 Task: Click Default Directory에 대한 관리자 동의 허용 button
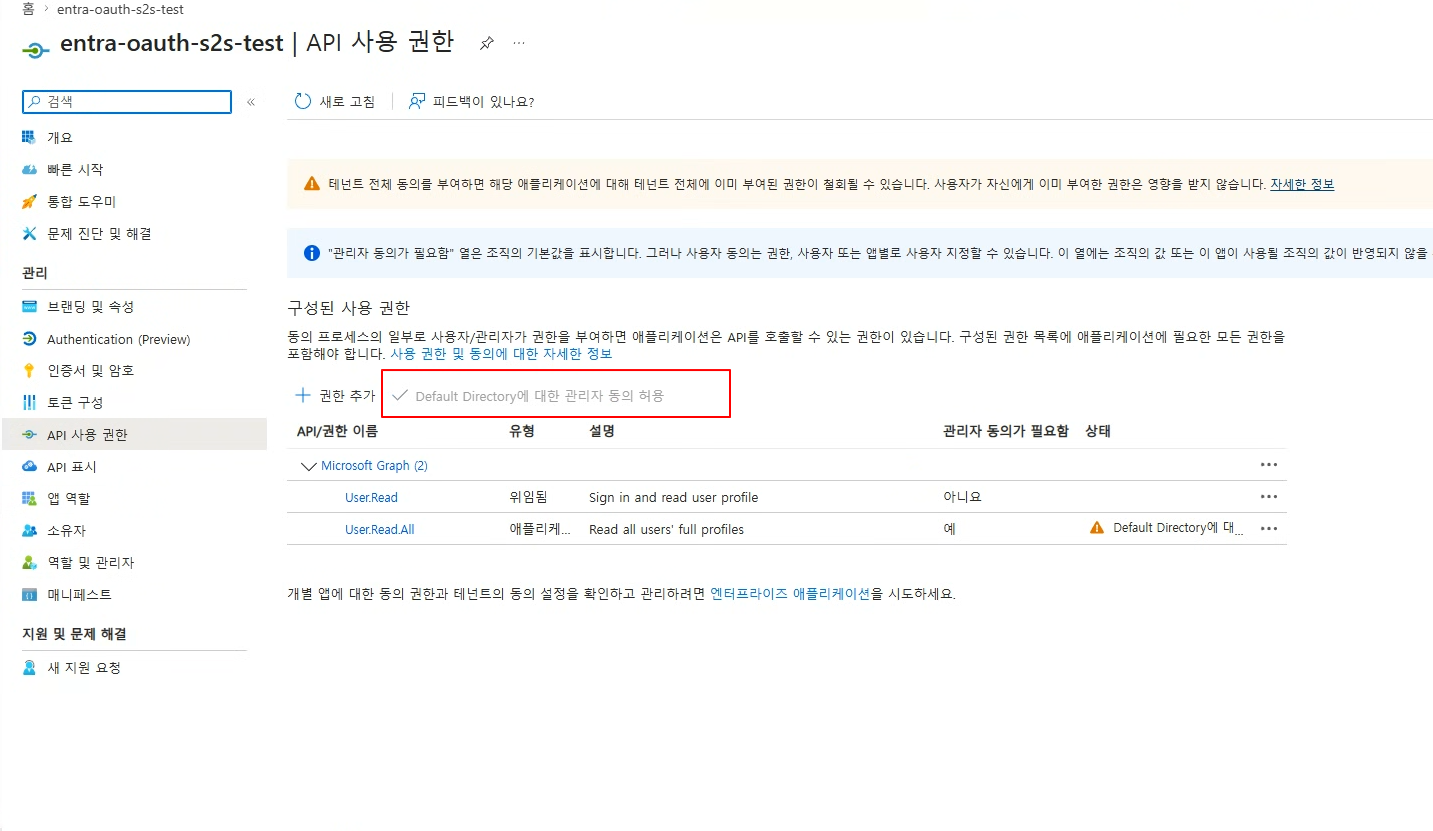528,396
